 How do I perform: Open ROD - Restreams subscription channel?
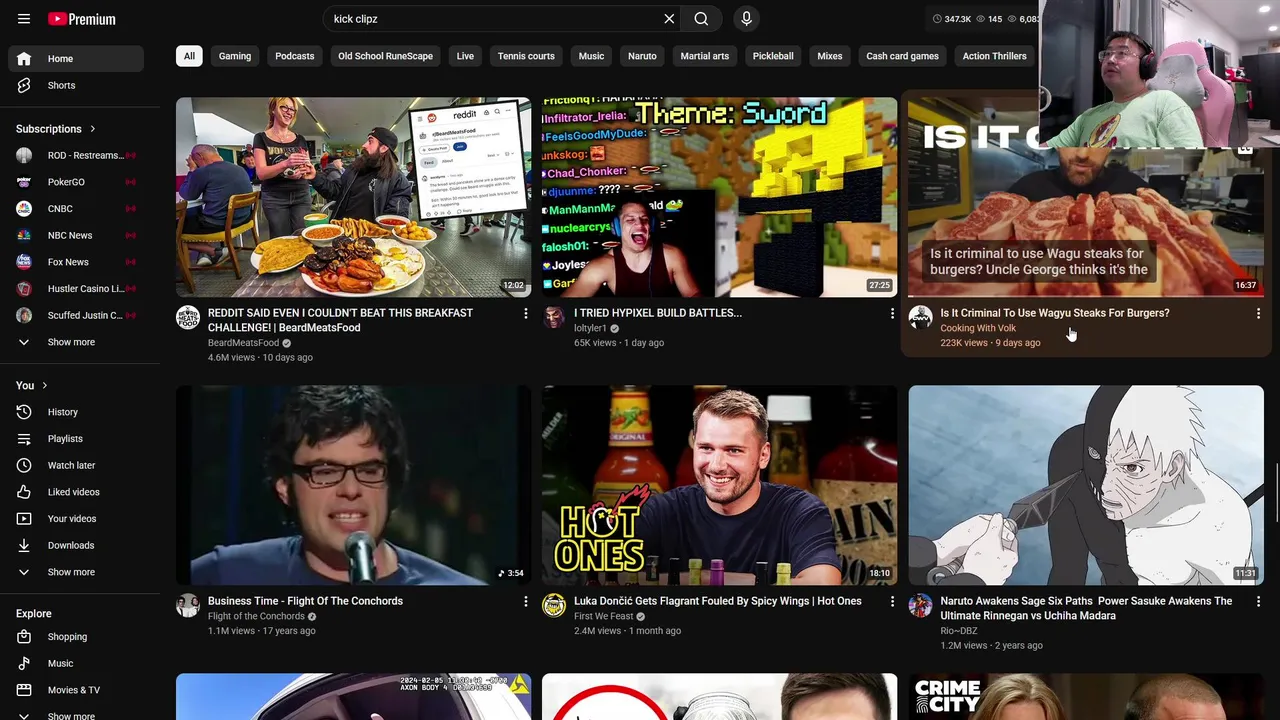tap(76, 155)
